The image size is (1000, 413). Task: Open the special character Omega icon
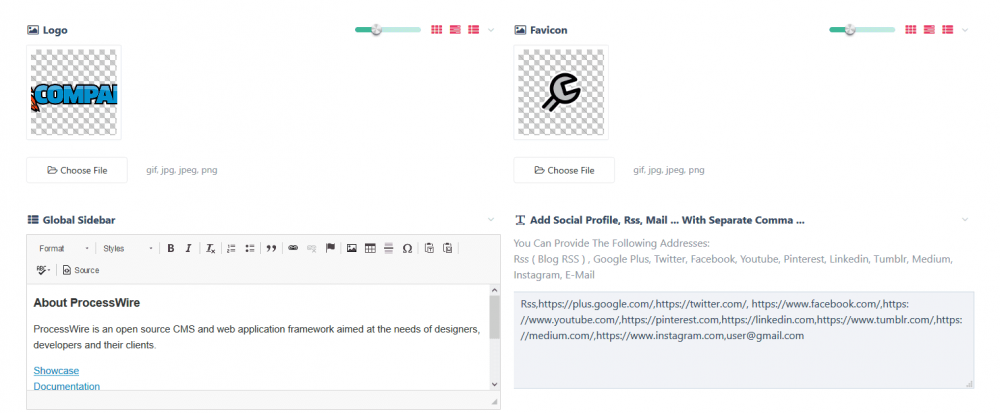tap(407, 249)
